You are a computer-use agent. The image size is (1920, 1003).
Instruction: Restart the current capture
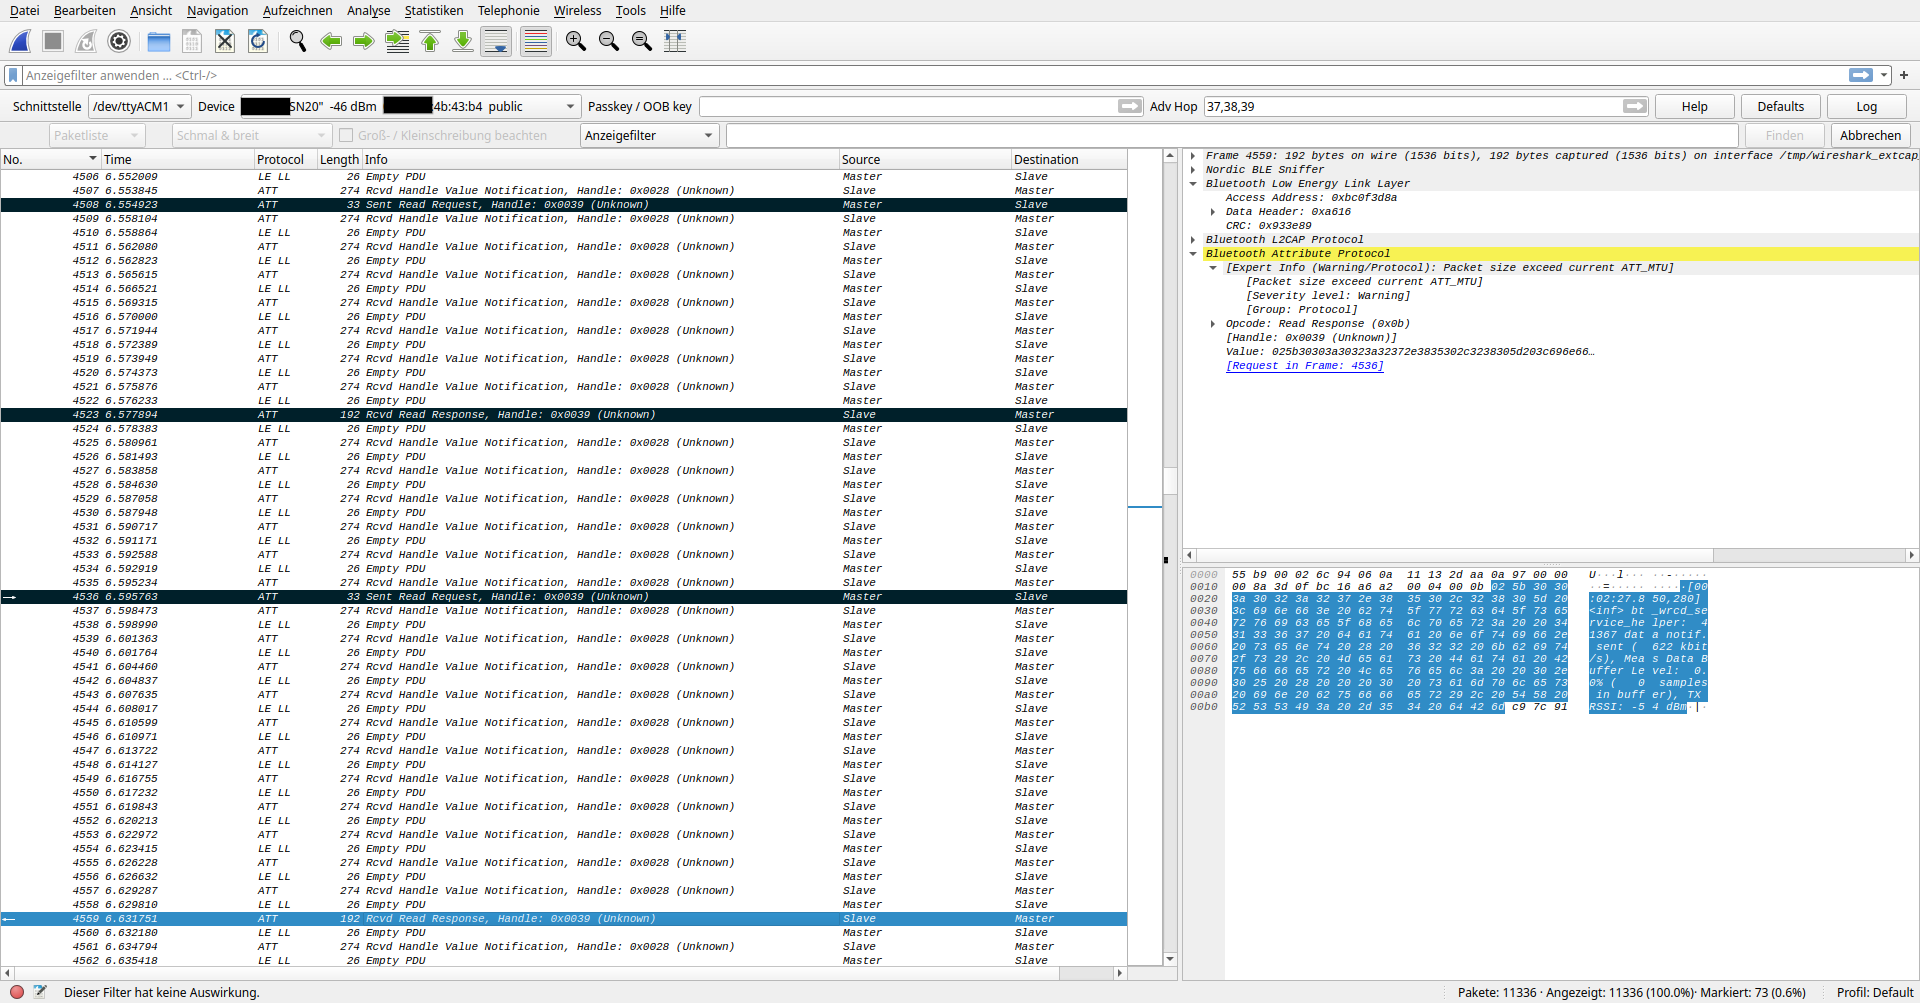pyautogui.click(x=85, y=41)
